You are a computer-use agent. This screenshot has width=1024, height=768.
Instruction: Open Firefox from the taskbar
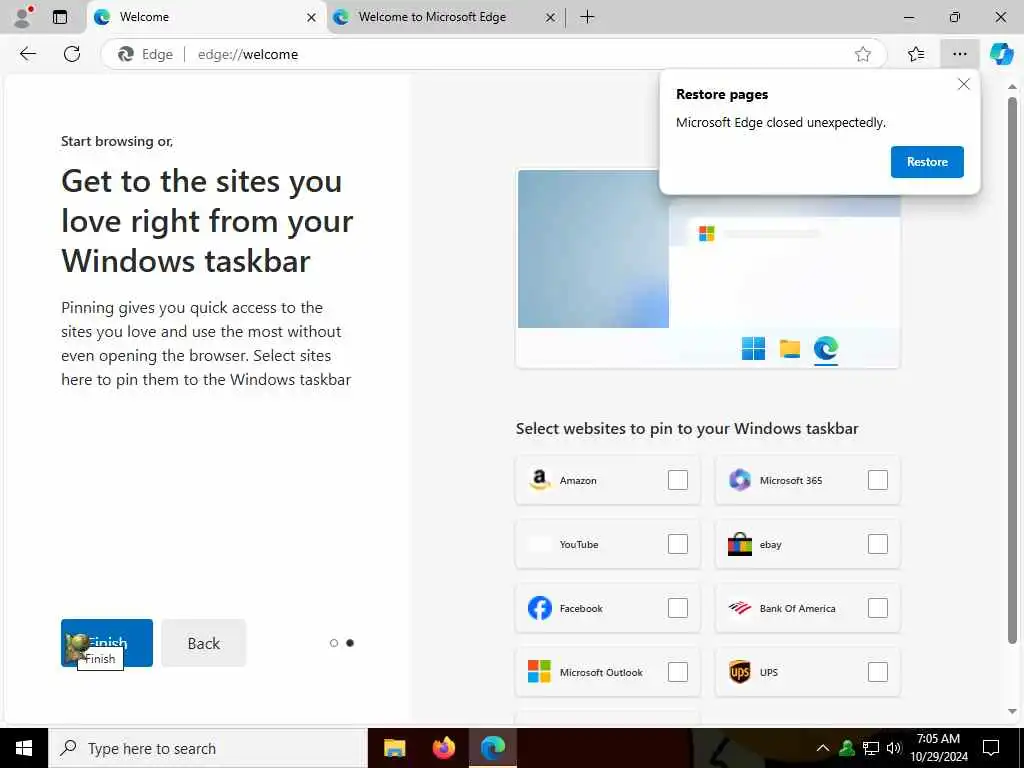click(x=444, y=748)
